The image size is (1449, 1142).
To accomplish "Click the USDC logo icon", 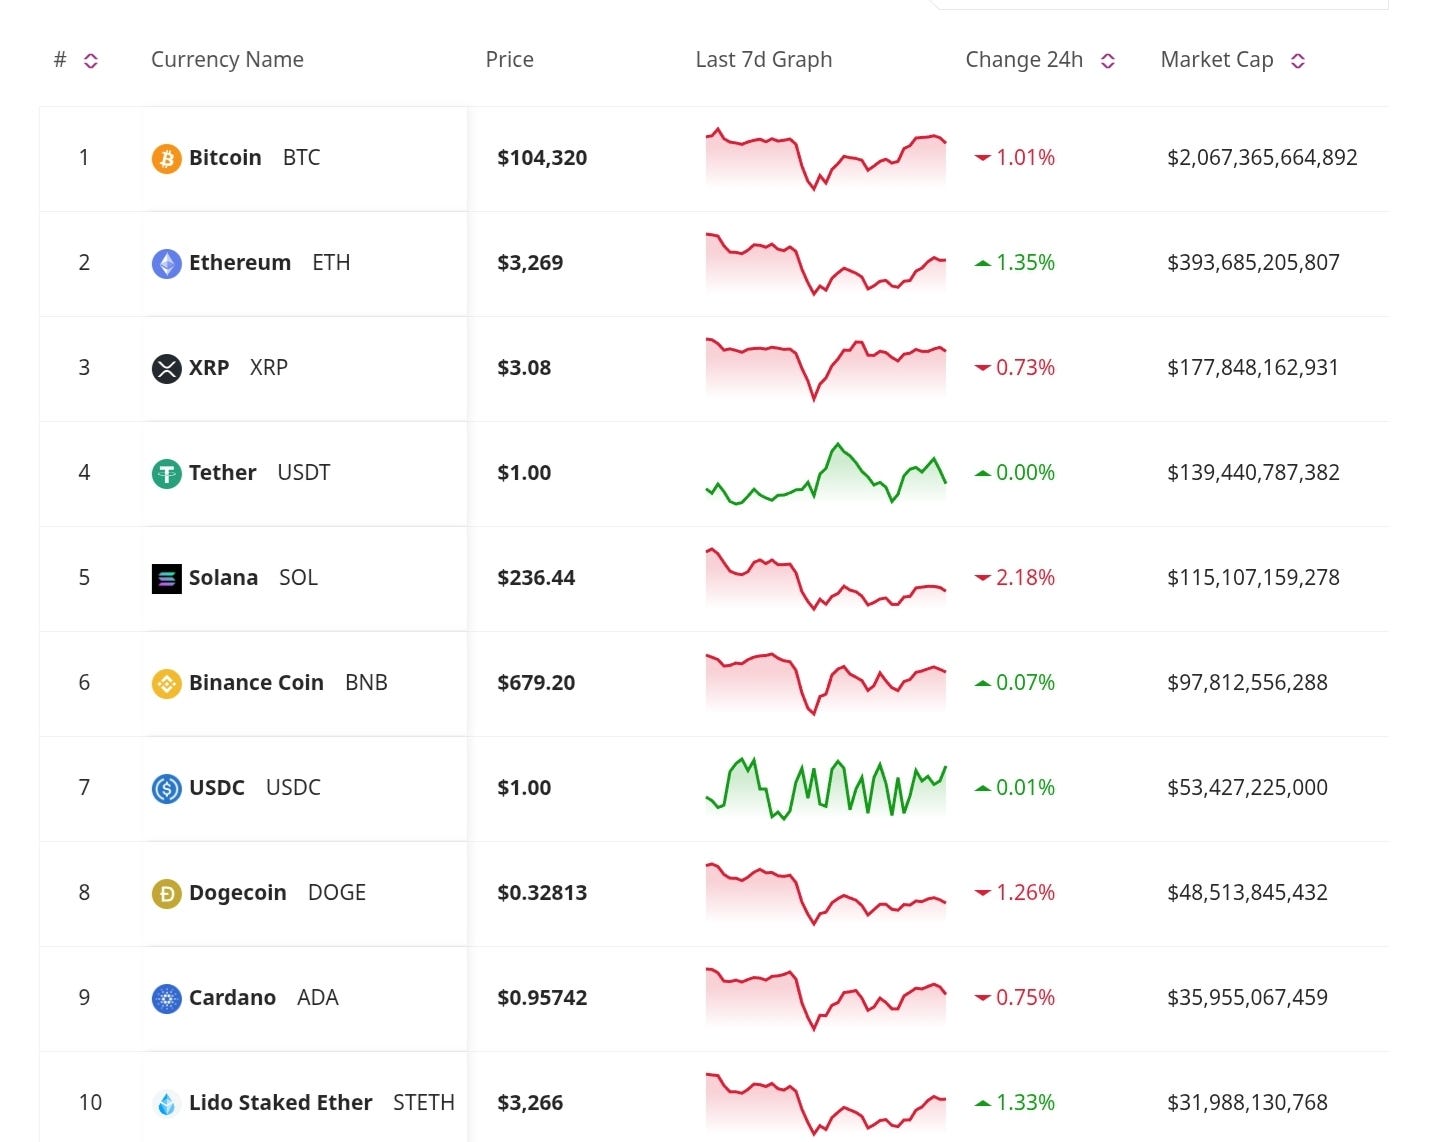I will tap(166, 789).
